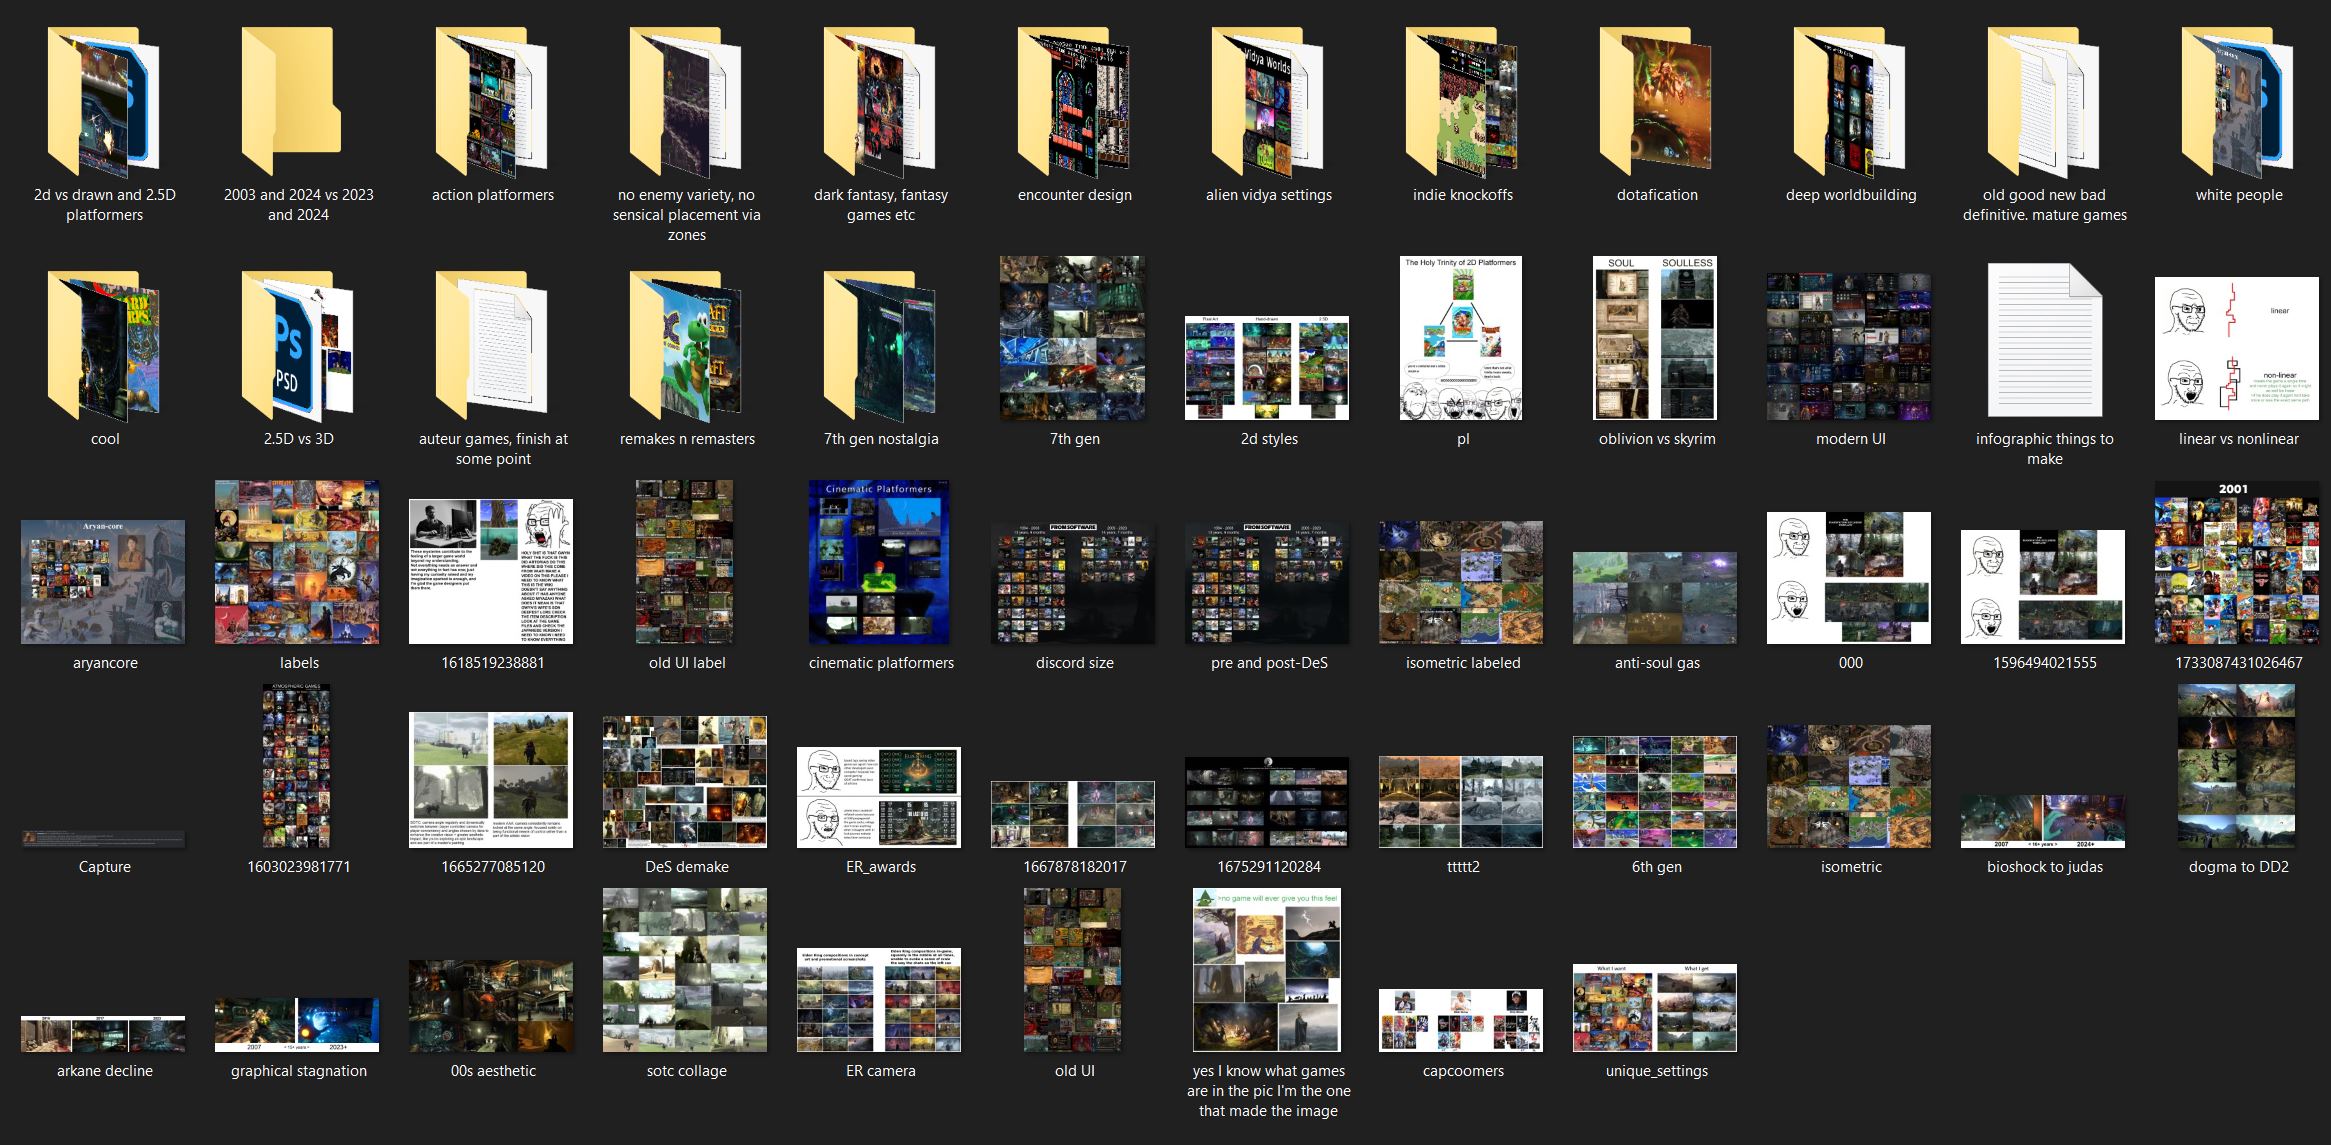Select the '1603023981771' tall image
The image size is (2331, 1145).
(x=297, y=766)
